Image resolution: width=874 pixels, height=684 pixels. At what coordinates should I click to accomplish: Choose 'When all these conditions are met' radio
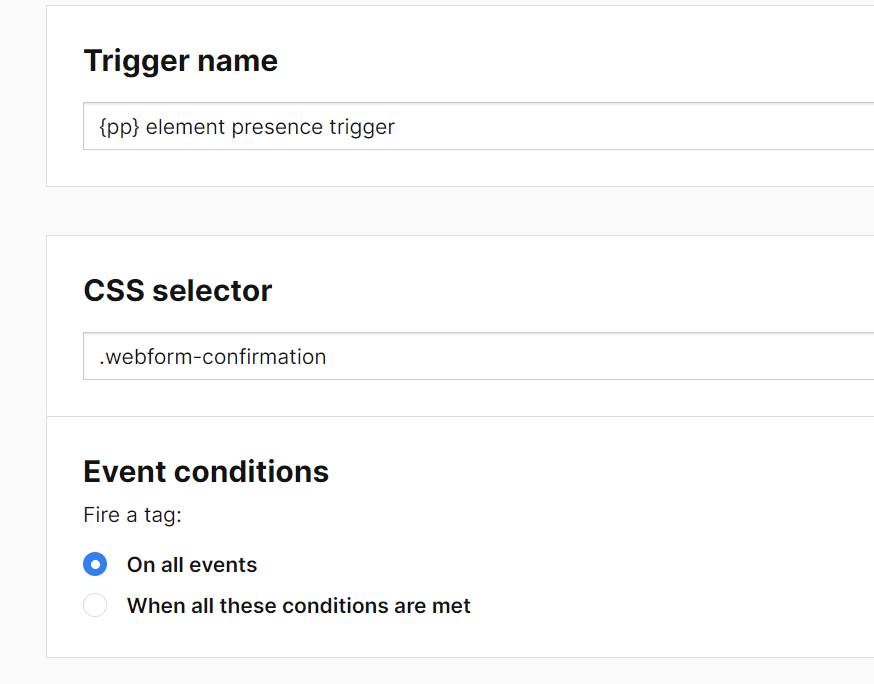coord(95,605)
